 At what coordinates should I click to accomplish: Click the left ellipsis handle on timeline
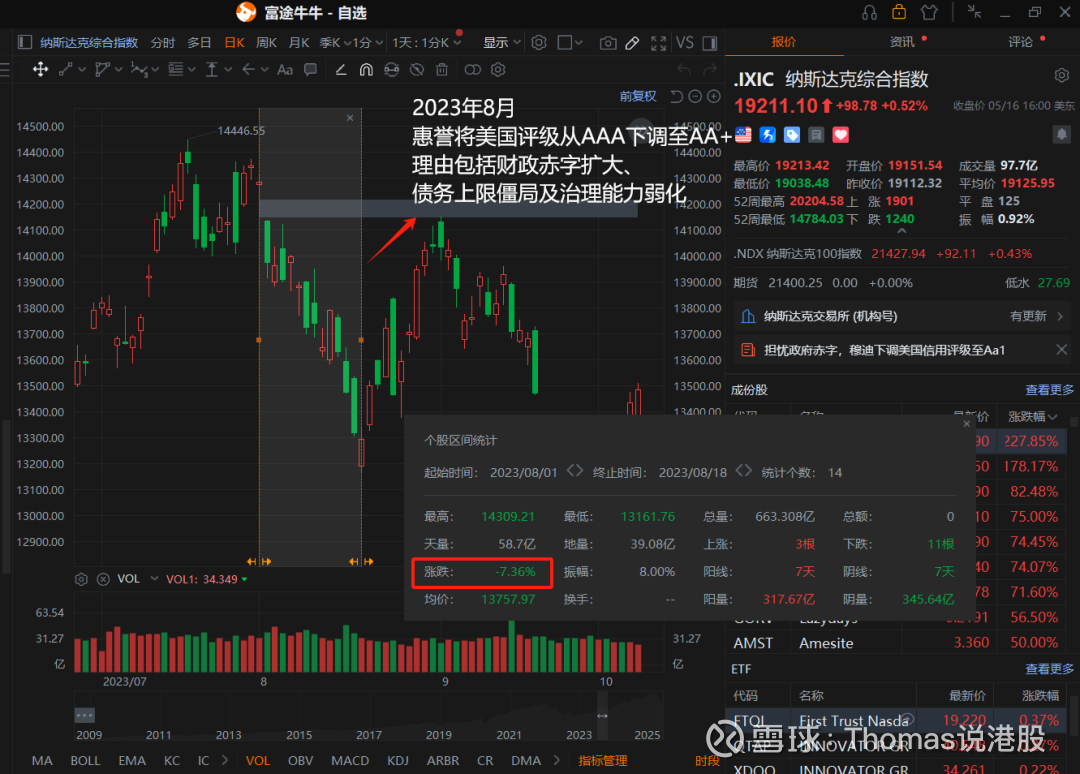[x=84, y=715]
